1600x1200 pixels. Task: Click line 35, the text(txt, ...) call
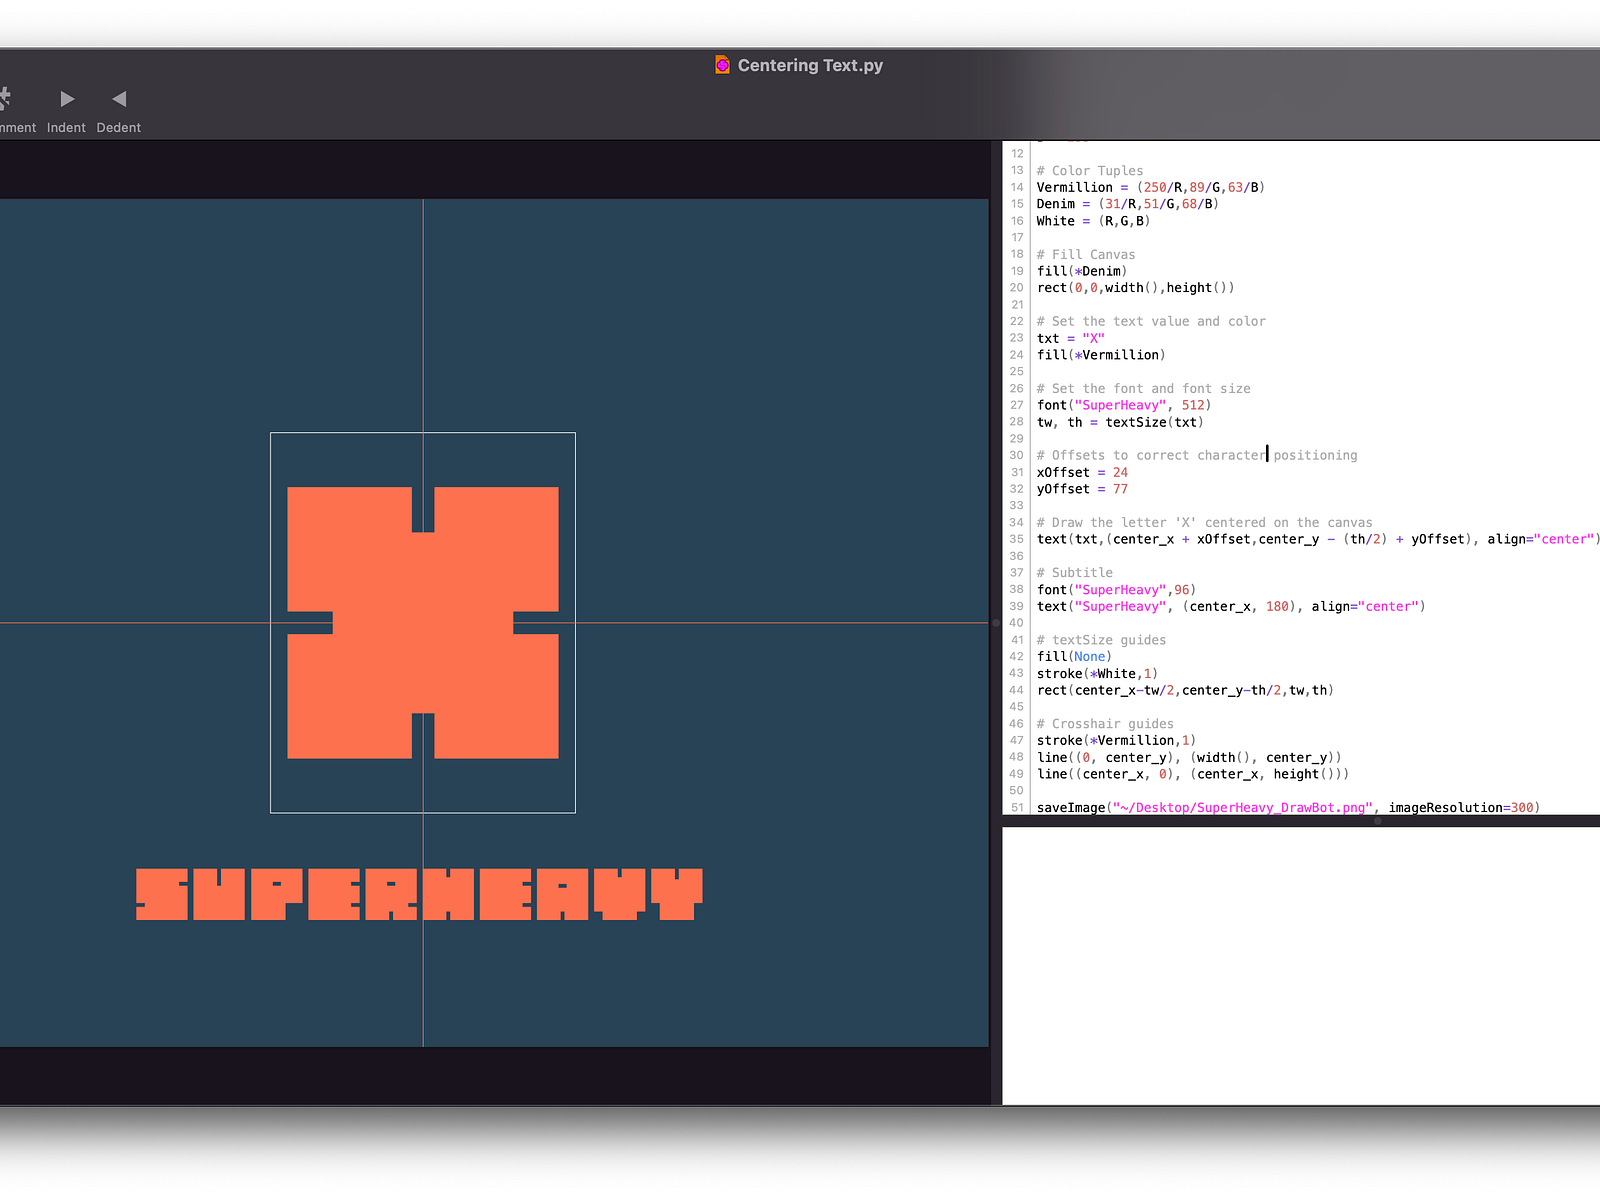pos(1318,539)
